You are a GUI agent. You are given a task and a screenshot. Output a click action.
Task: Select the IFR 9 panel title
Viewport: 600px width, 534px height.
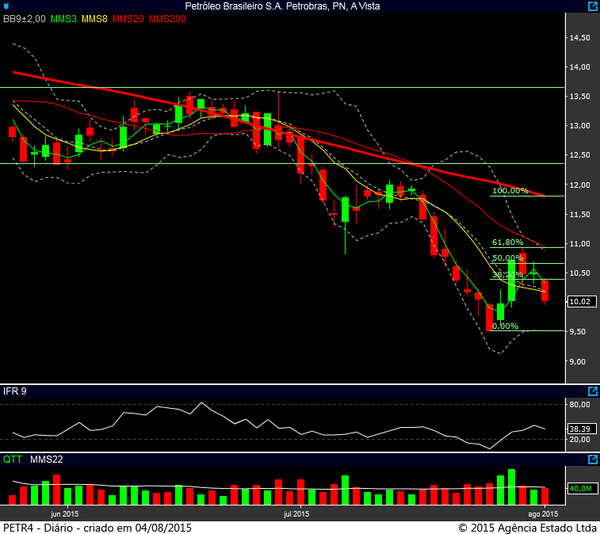coord(14,389)
